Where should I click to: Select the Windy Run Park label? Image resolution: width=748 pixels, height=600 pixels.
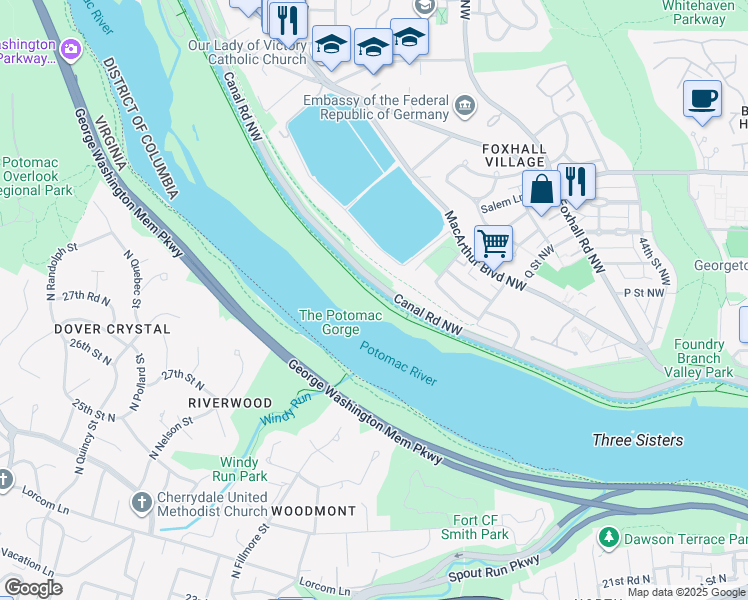pos(239,469)
